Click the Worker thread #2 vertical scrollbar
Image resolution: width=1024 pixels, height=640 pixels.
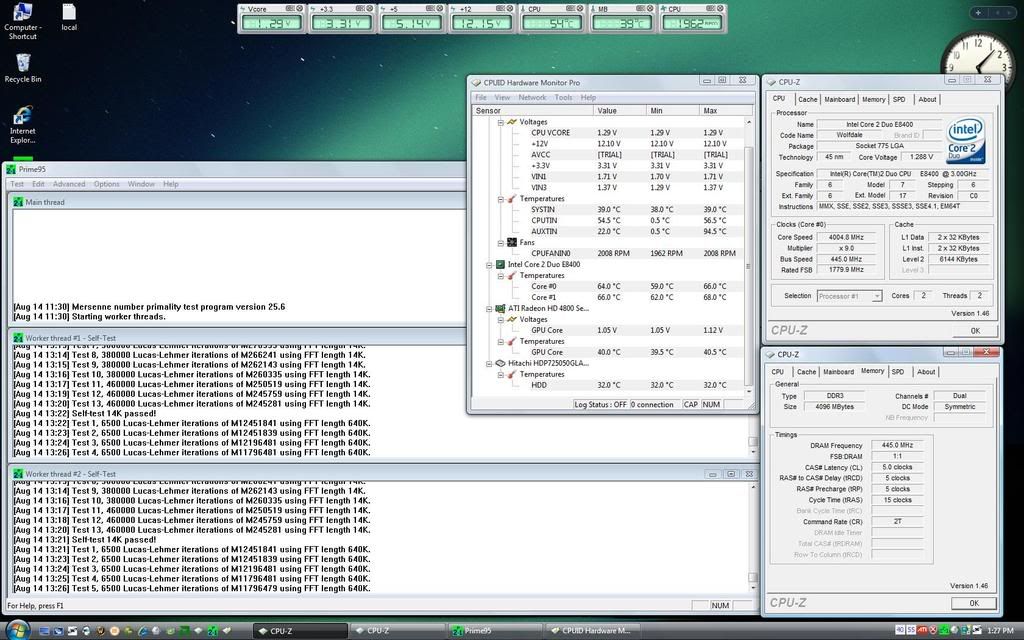[752, 536]
